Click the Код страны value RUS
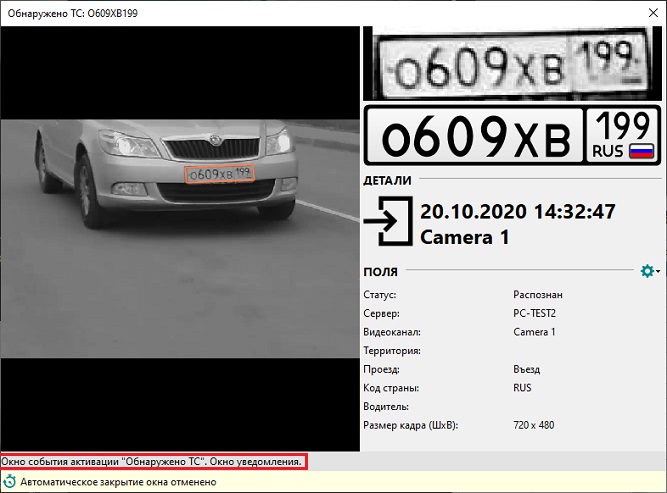Screen dimensions: 667x493 pos(522,388)
